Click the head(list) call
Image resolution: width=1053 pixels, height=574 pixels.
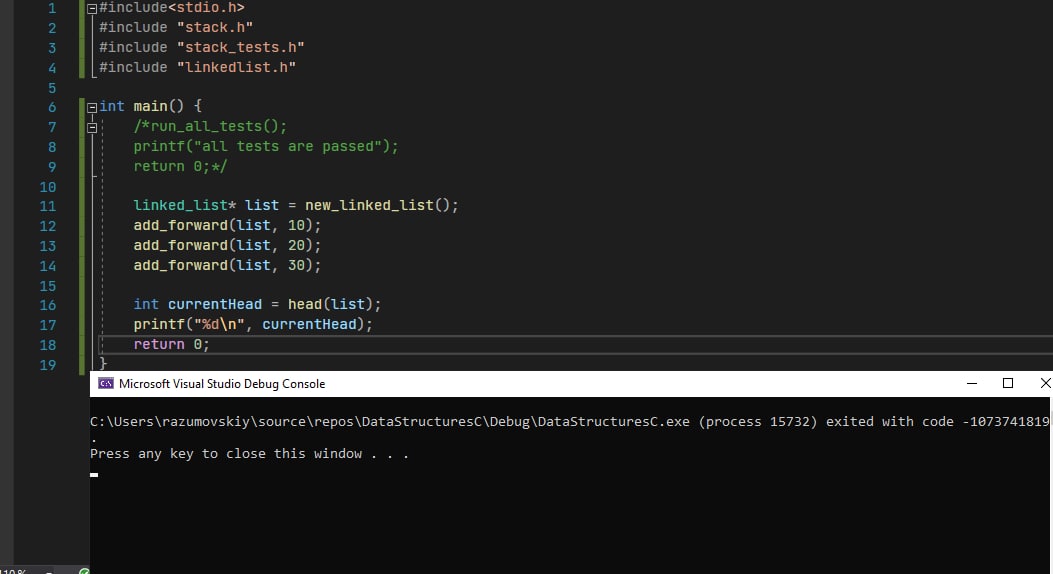pyautogui.click(x=334, y=305)
